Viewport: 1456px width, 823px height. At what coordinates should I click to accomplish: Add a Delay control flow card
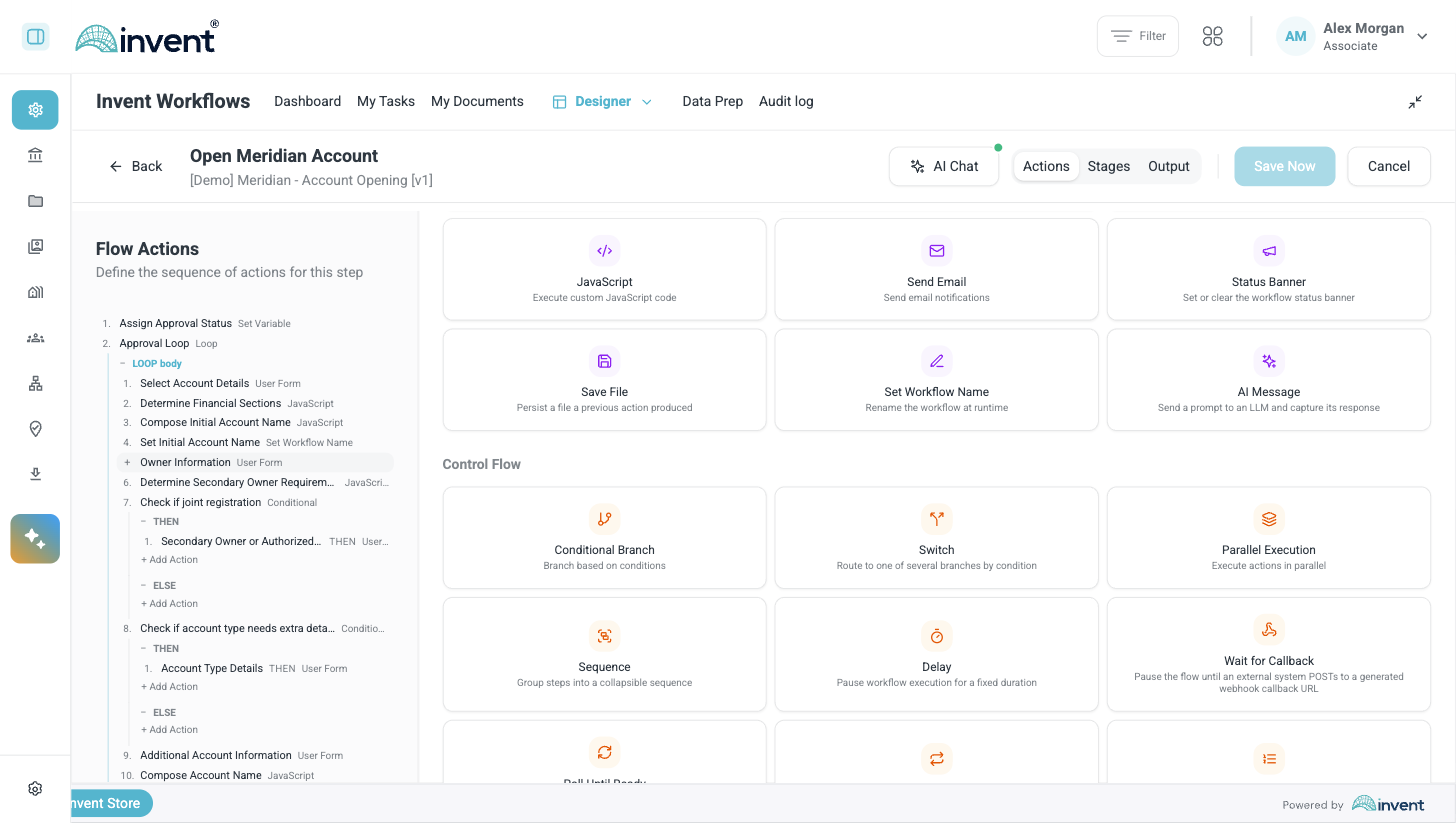[x=936, y=654]
